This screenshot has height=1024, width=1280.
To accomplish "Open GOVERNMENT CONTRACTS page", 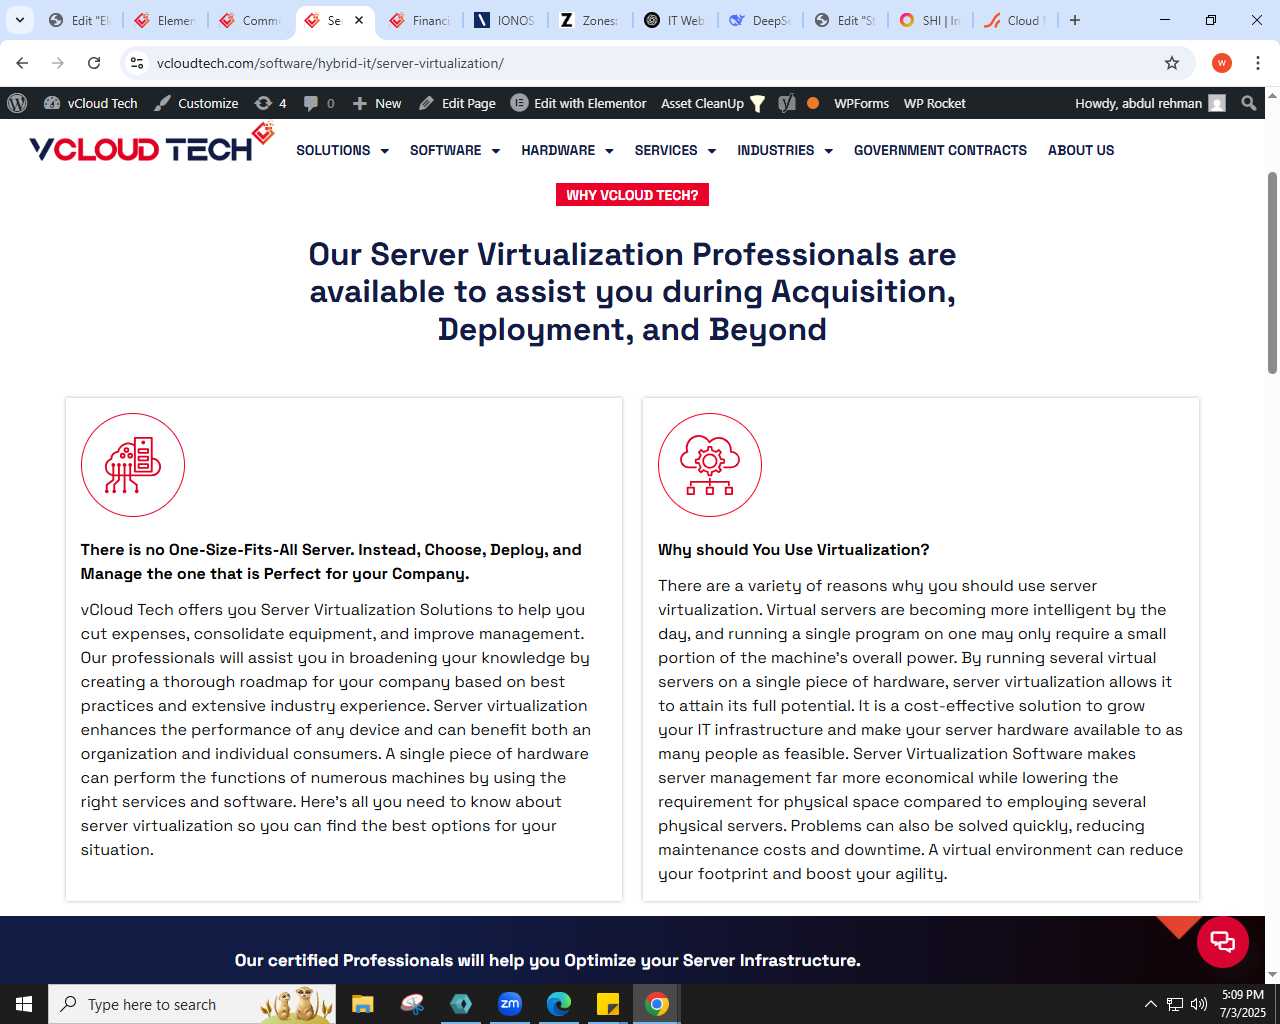I will 940,150.
